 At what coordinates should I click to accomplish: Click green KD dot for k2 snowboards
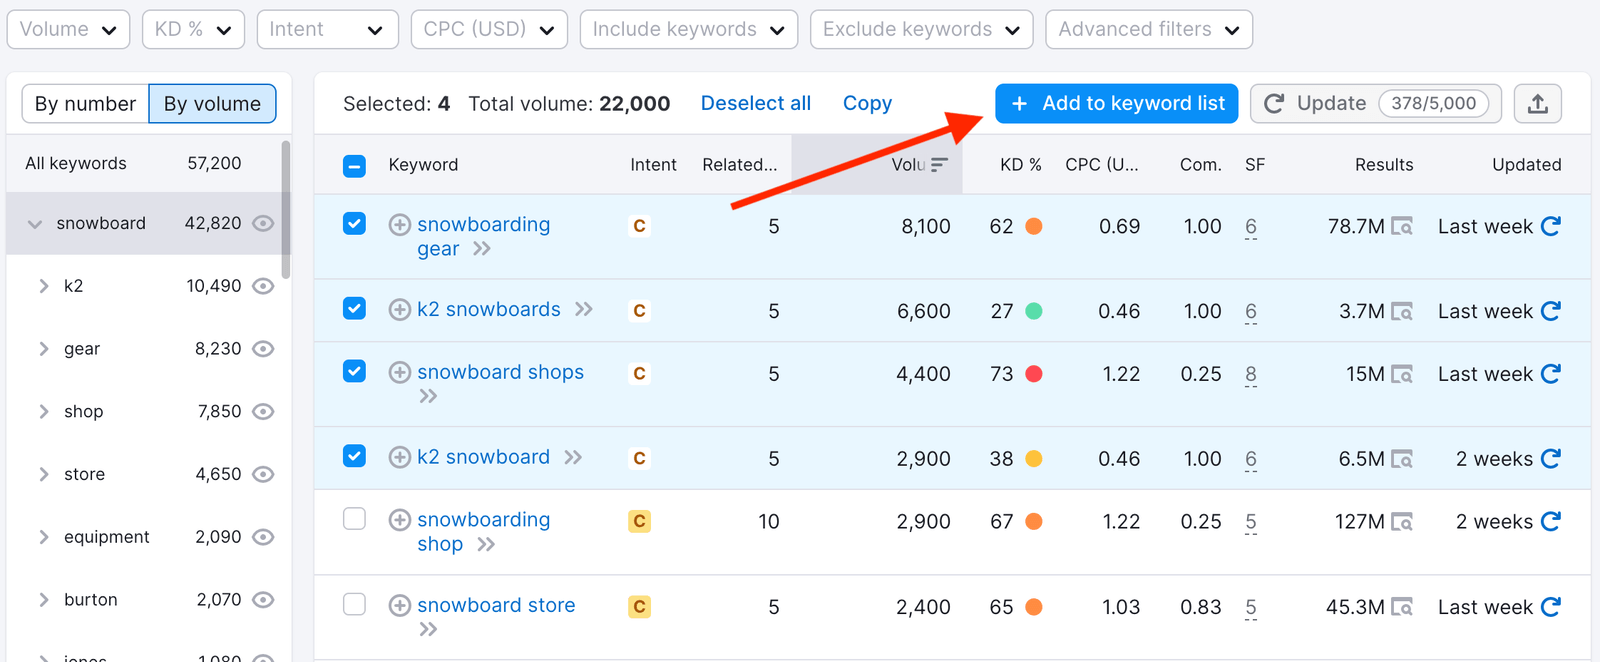click(1034, 311)
